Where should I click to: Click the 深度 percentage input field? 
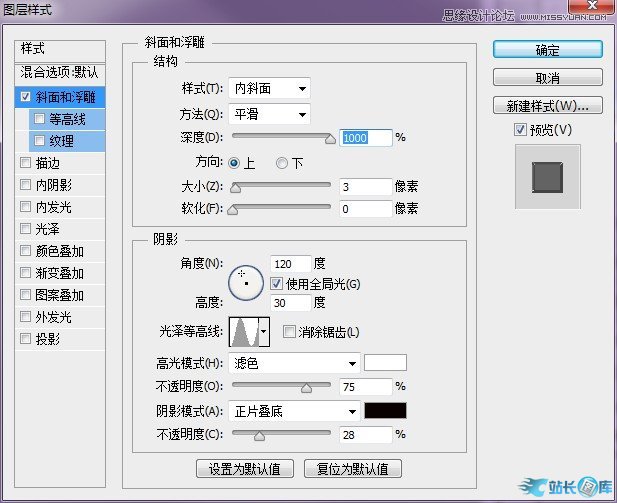pyautogui.click(x=365, y=138)
